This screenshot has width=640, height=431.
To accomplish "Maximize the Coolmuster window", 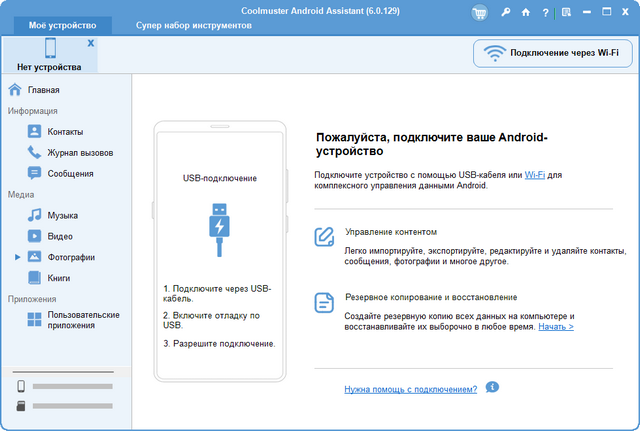I will coord(607,12).
